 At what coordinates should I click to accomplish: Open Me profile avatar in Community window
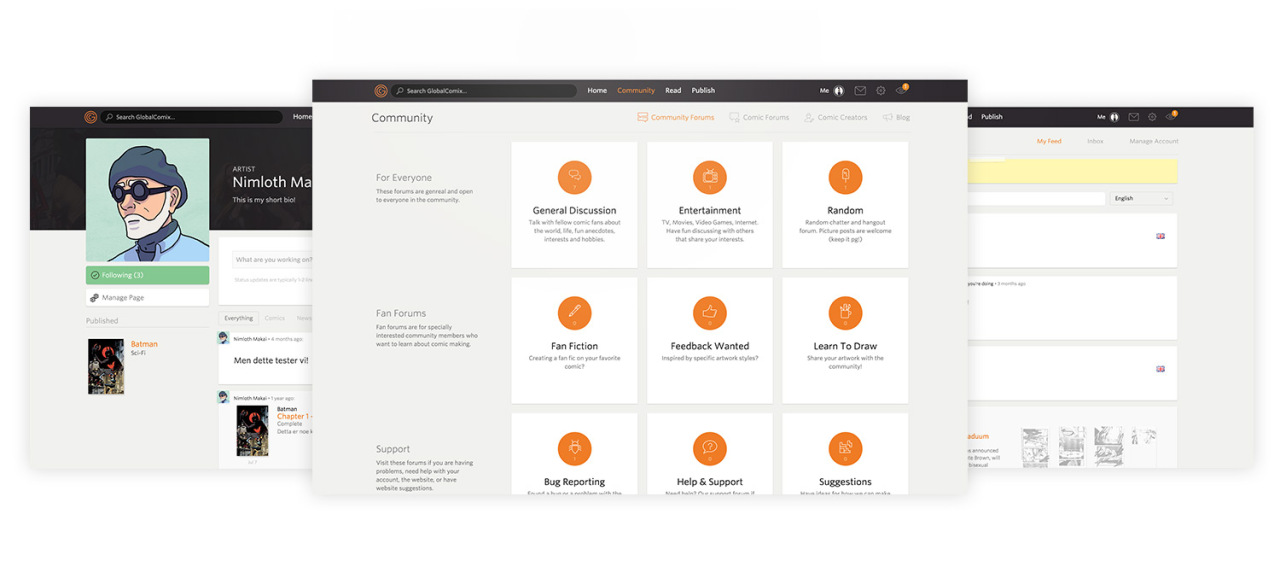coord(839,91)
